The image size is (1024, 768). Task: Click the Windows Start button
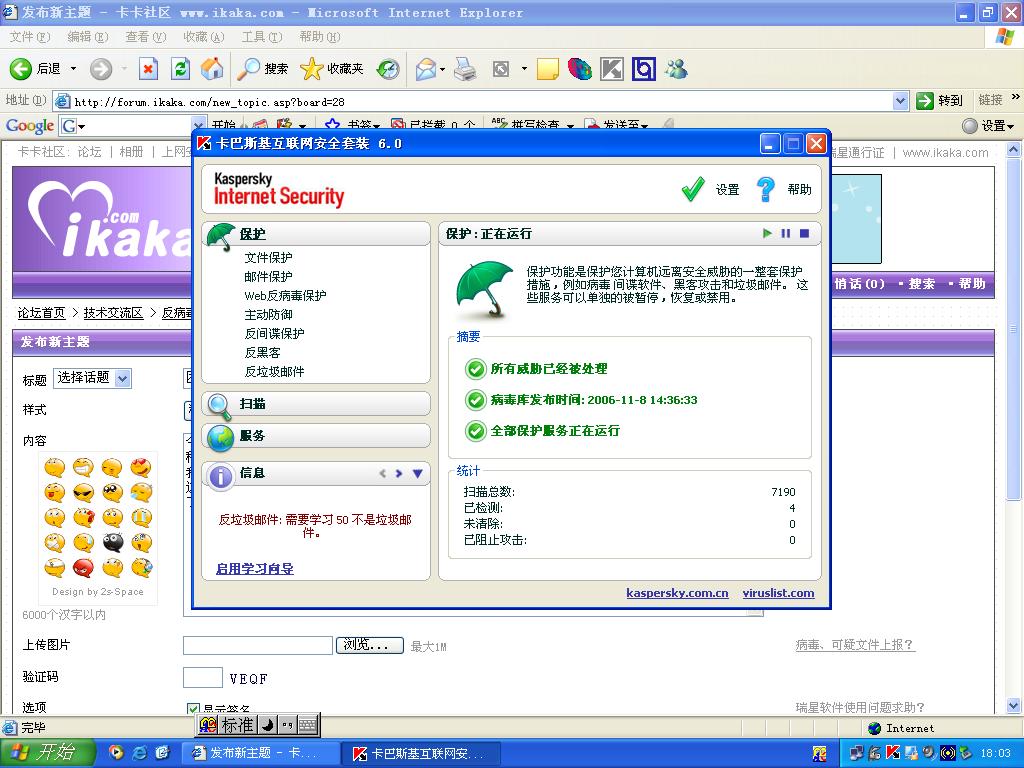coord(48,753)
